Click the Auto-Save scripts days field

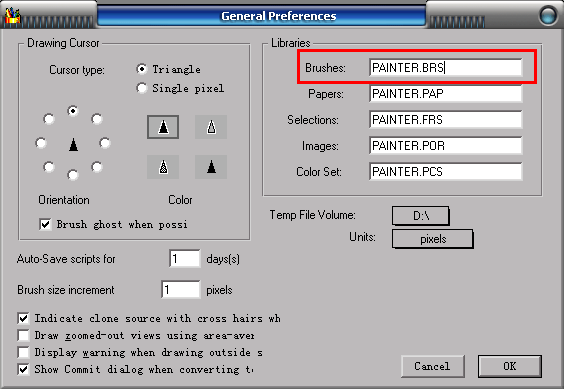tap(185, 259)
